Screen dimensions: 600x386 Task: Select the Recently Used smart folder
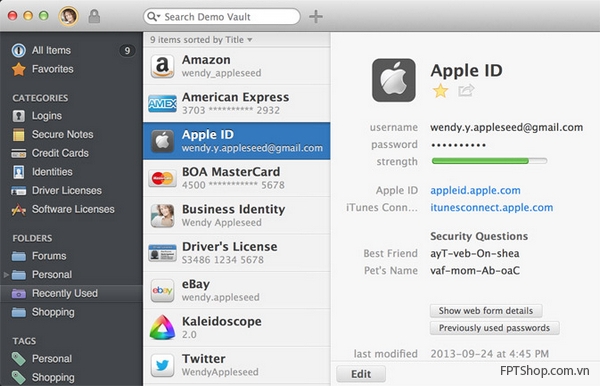tap(71, 293)
